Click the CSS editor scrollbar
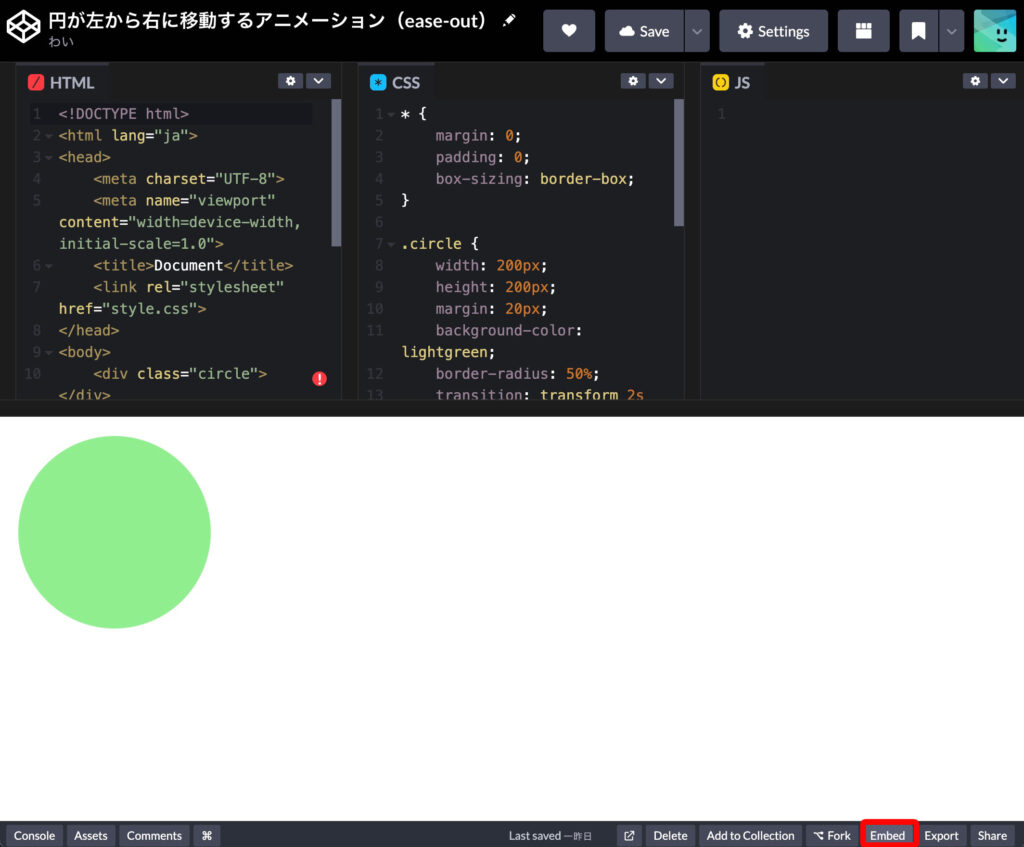This screenshot has width=1024, height=847. point(679,163)
